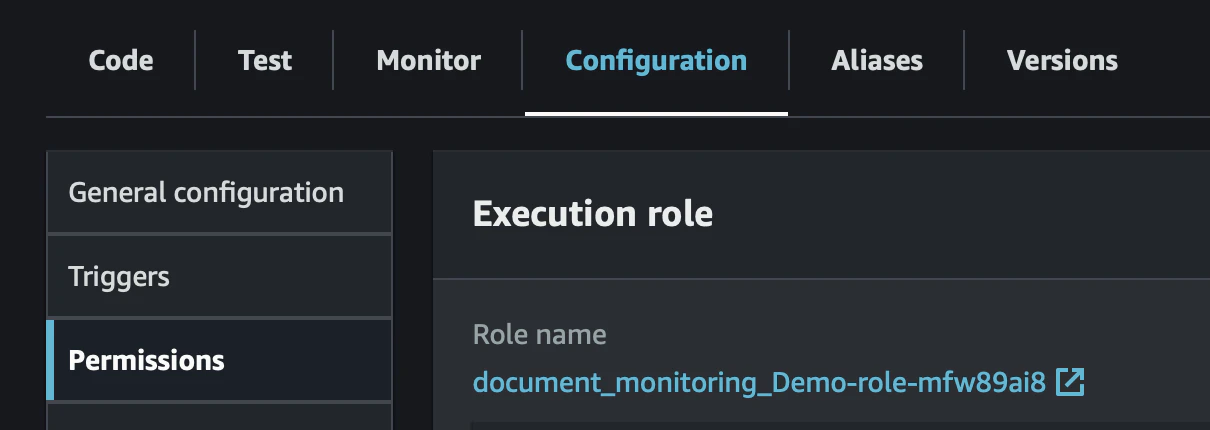The width and height of the screenshot is (1210, 430).
Task: Select General configuration in sidebar
Action: coord(219,192)
